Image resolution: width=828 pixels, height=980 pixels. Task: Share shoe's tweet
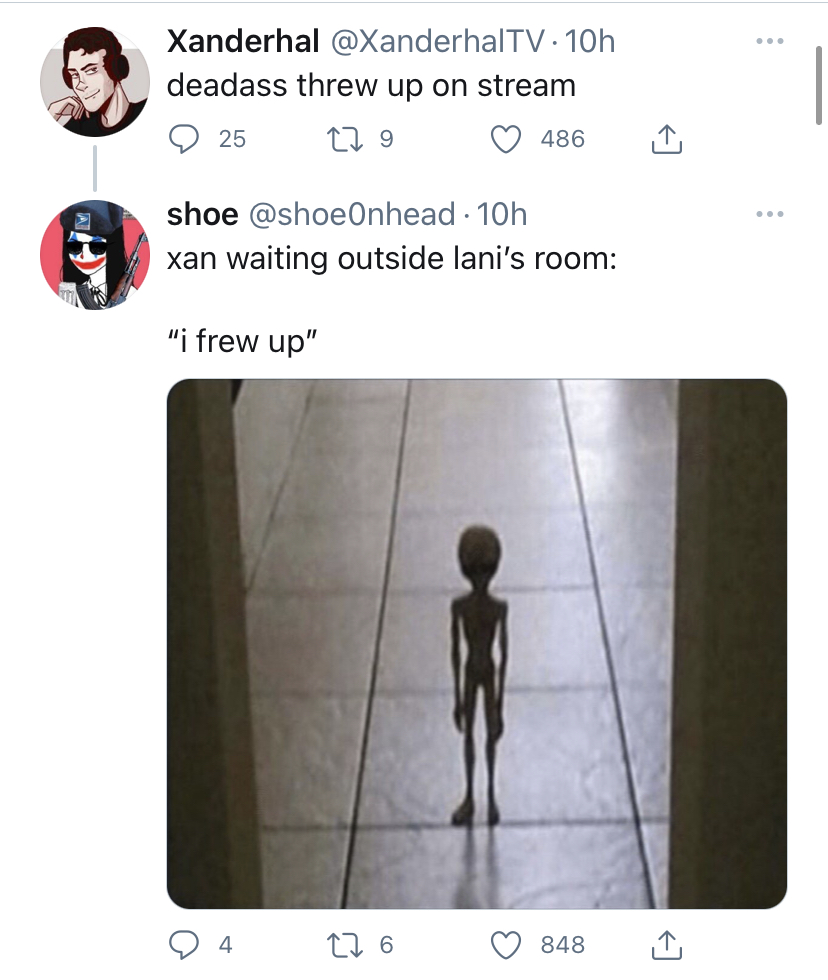(x=666, y=944)
